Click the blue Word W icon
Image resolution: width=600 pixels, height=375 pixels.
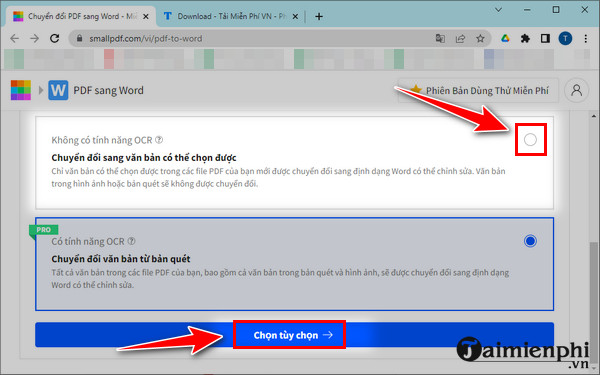[x=58, y=90]
